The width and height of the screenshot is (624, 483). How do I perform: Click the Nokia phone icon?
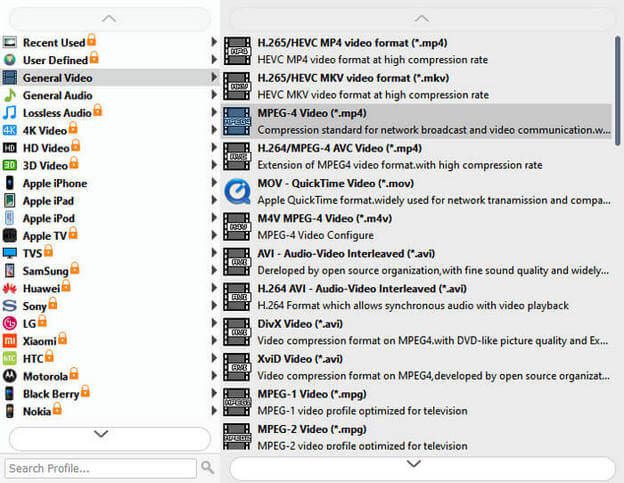click(x=10, y=411)
